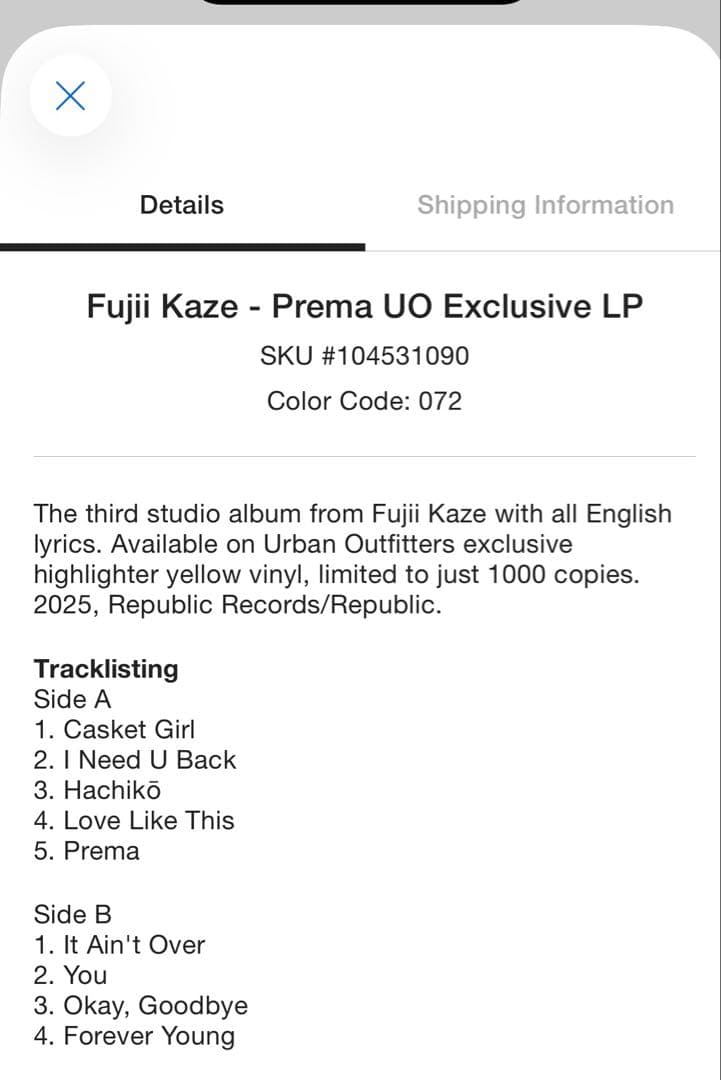Select the Details tab
The image size is (721, 1080).
181,204
